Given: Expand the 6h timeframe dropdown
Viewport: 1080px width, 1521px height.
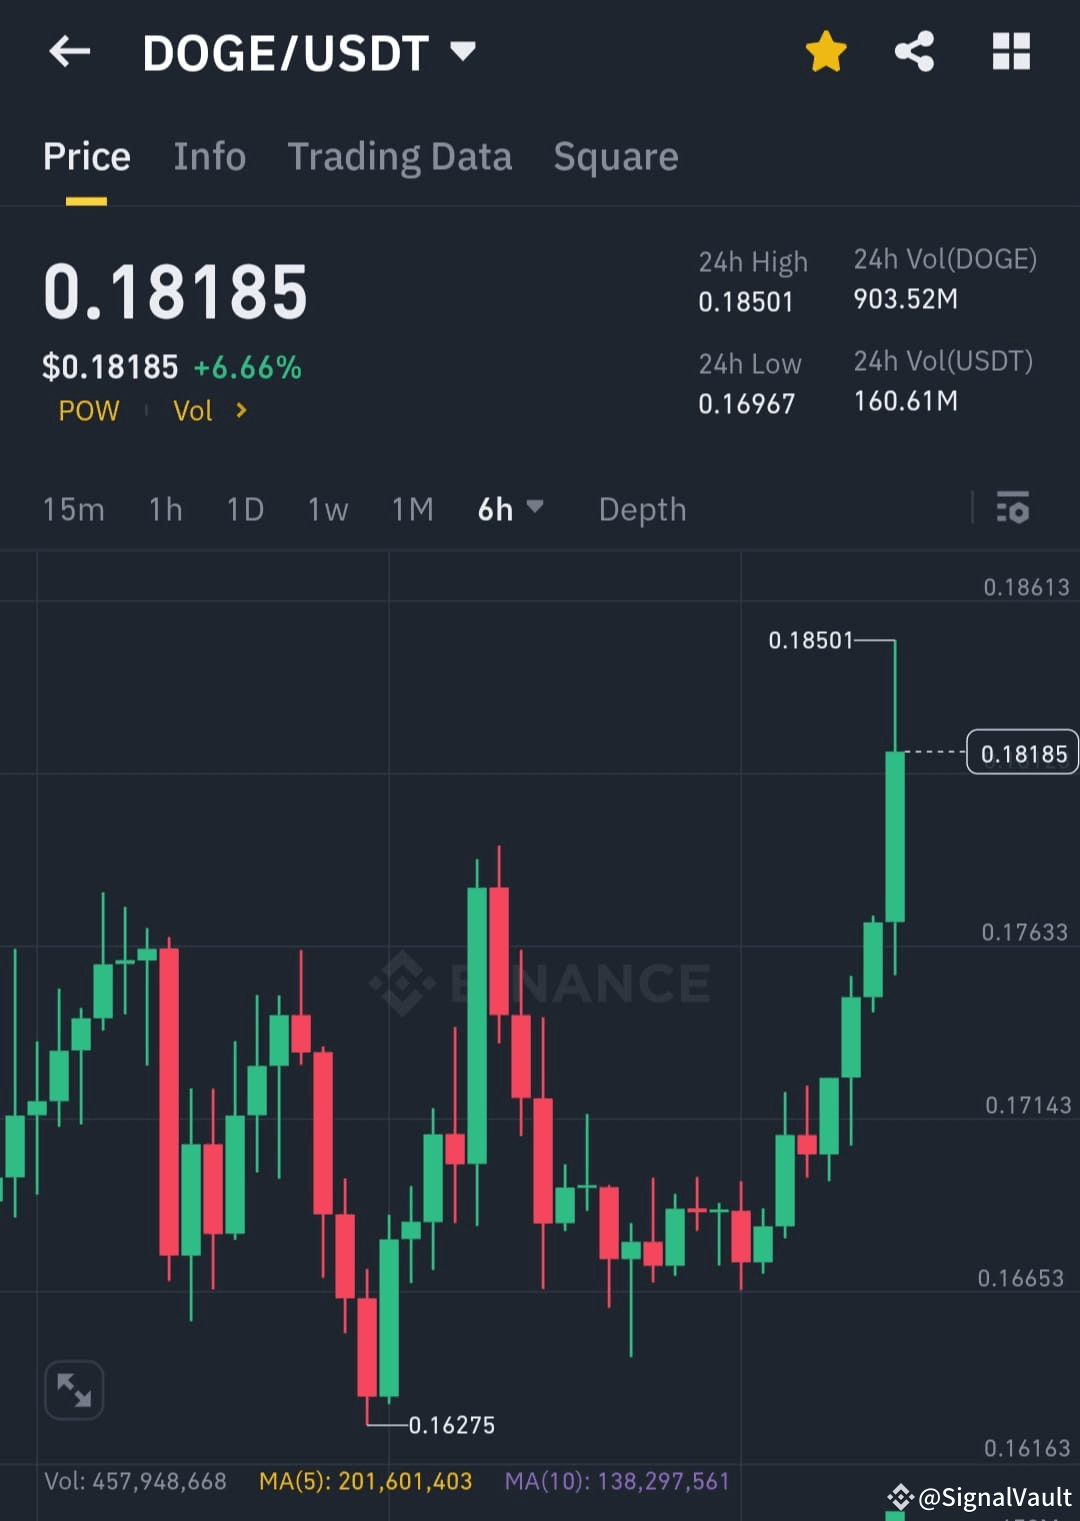Looking at the screenshot, I should tap(511, 509).
